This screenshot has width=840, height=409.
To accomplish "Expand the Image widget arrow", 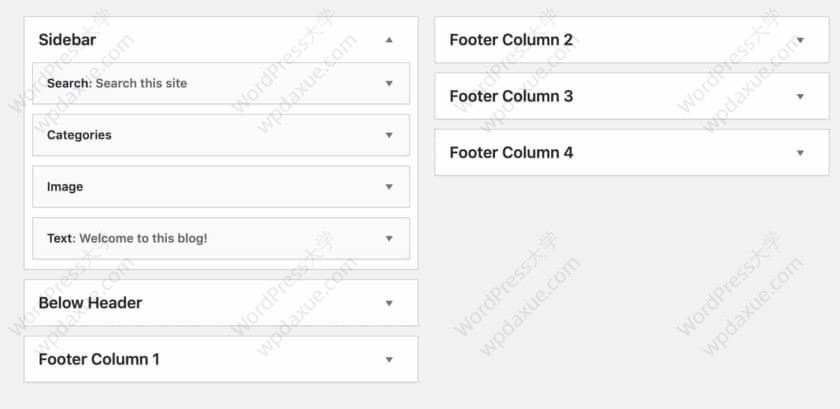I will point(389,187).
